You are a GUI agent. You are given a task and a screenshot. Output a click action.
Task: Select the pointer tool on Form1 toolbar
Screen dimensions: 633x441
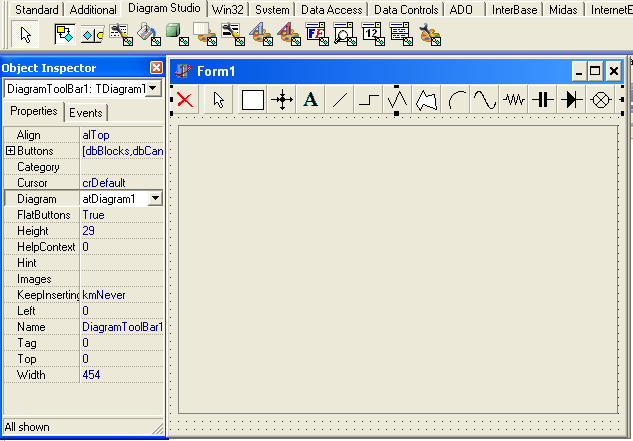click(x=218, y=100)
